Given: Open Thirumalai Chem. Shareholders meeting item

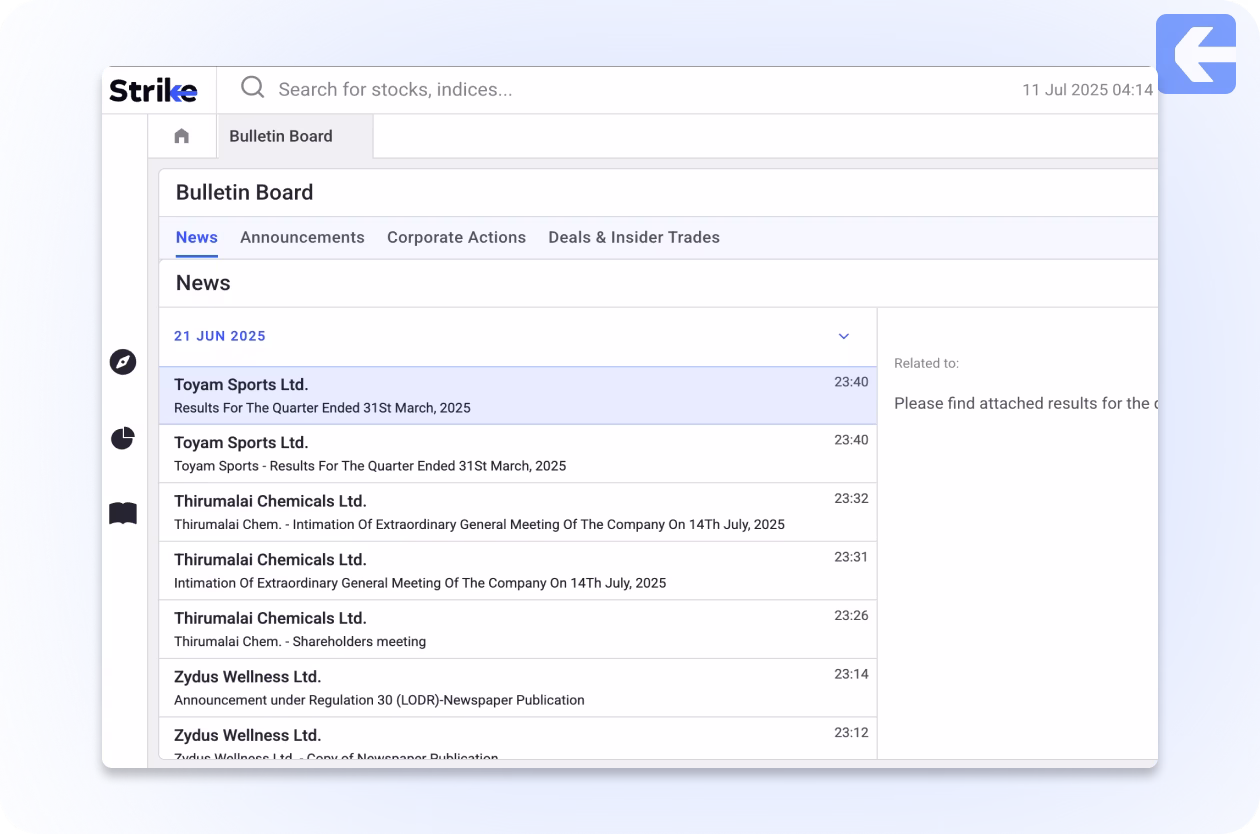Looking at the screenshot, I should [x=500, y=629].
